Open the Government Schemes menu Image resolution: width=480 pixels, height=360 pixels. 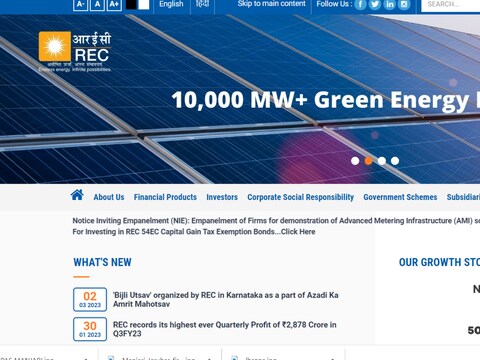point(400,197)
